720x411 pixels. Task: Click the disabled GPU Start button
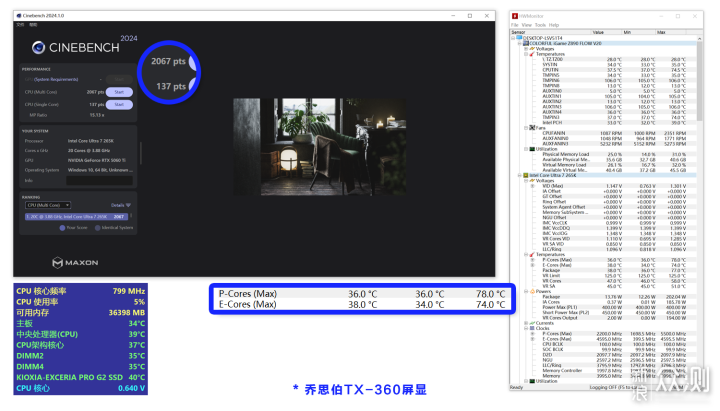pyautogui.click(x=119, y=79)
